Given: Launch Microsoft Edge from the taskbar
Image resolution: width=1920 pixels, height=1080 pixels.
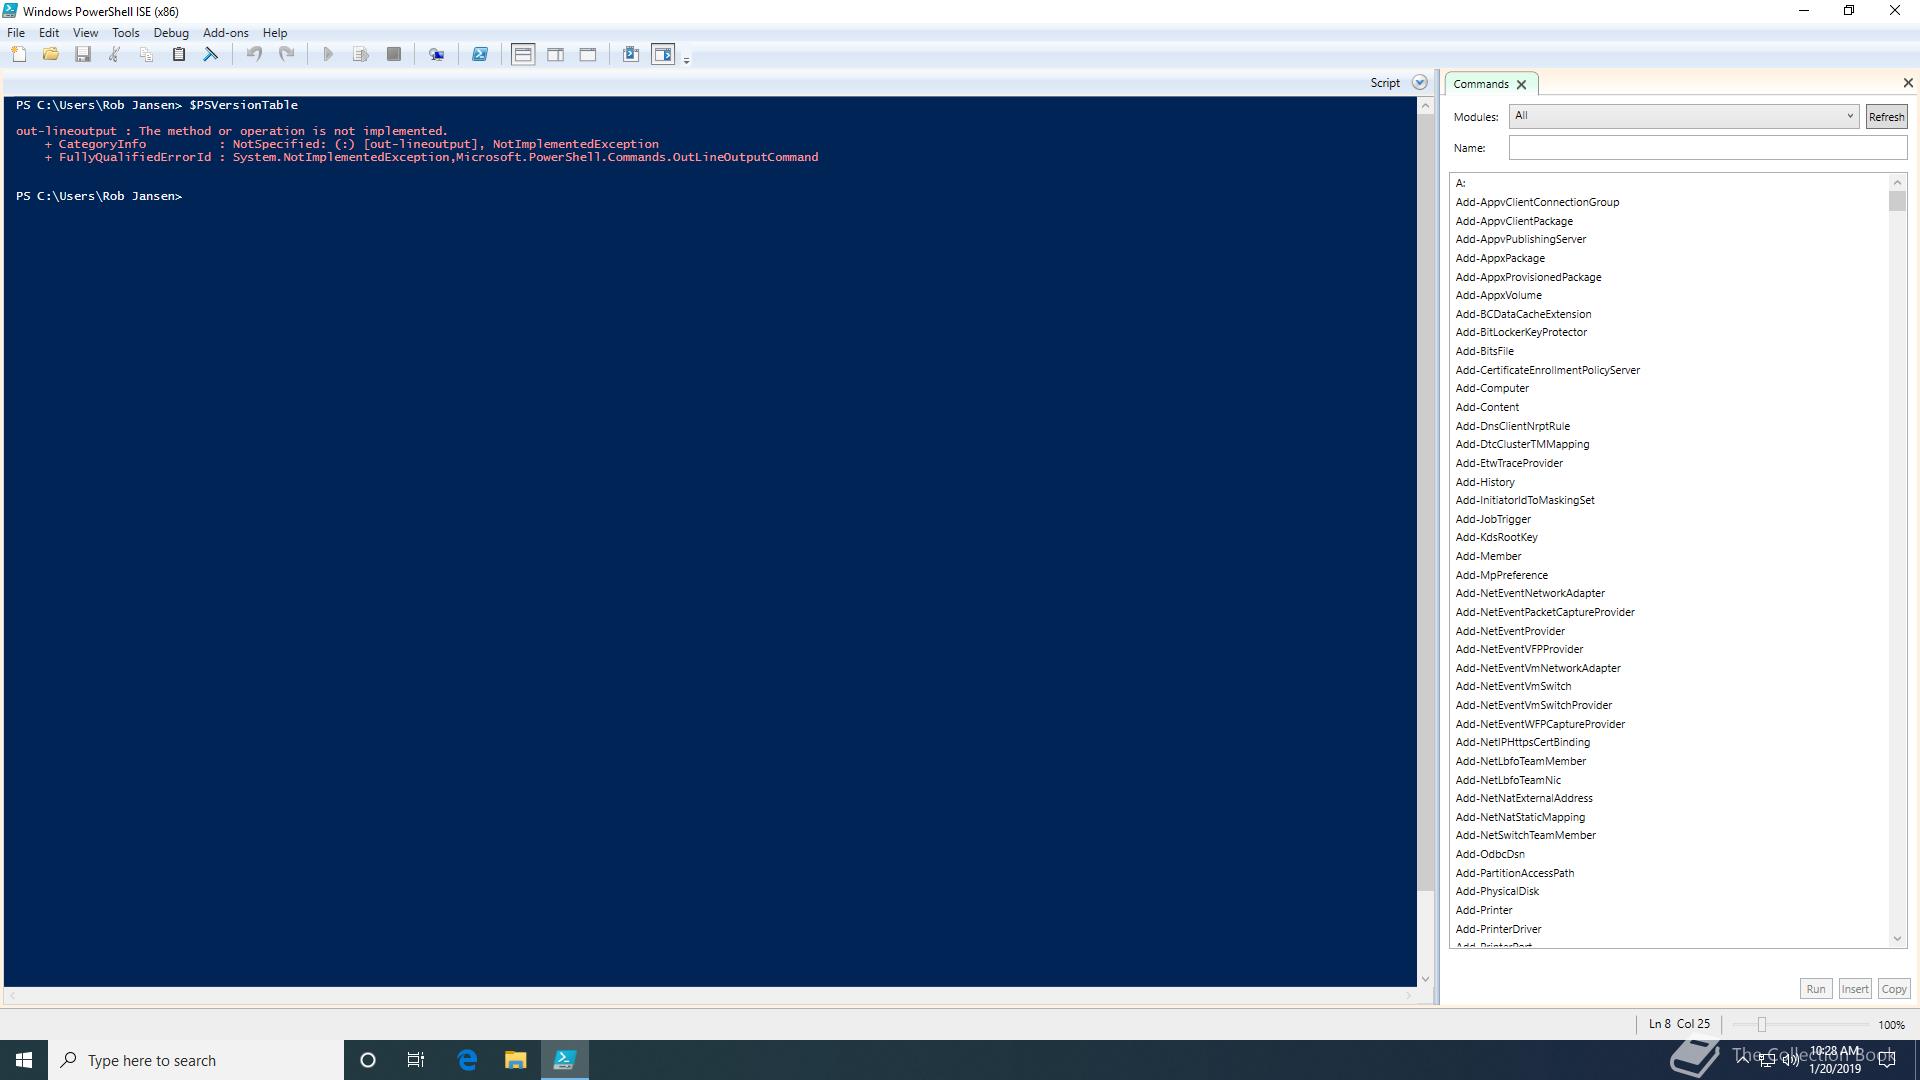Looking at the screenshot, I should 467,1060.
